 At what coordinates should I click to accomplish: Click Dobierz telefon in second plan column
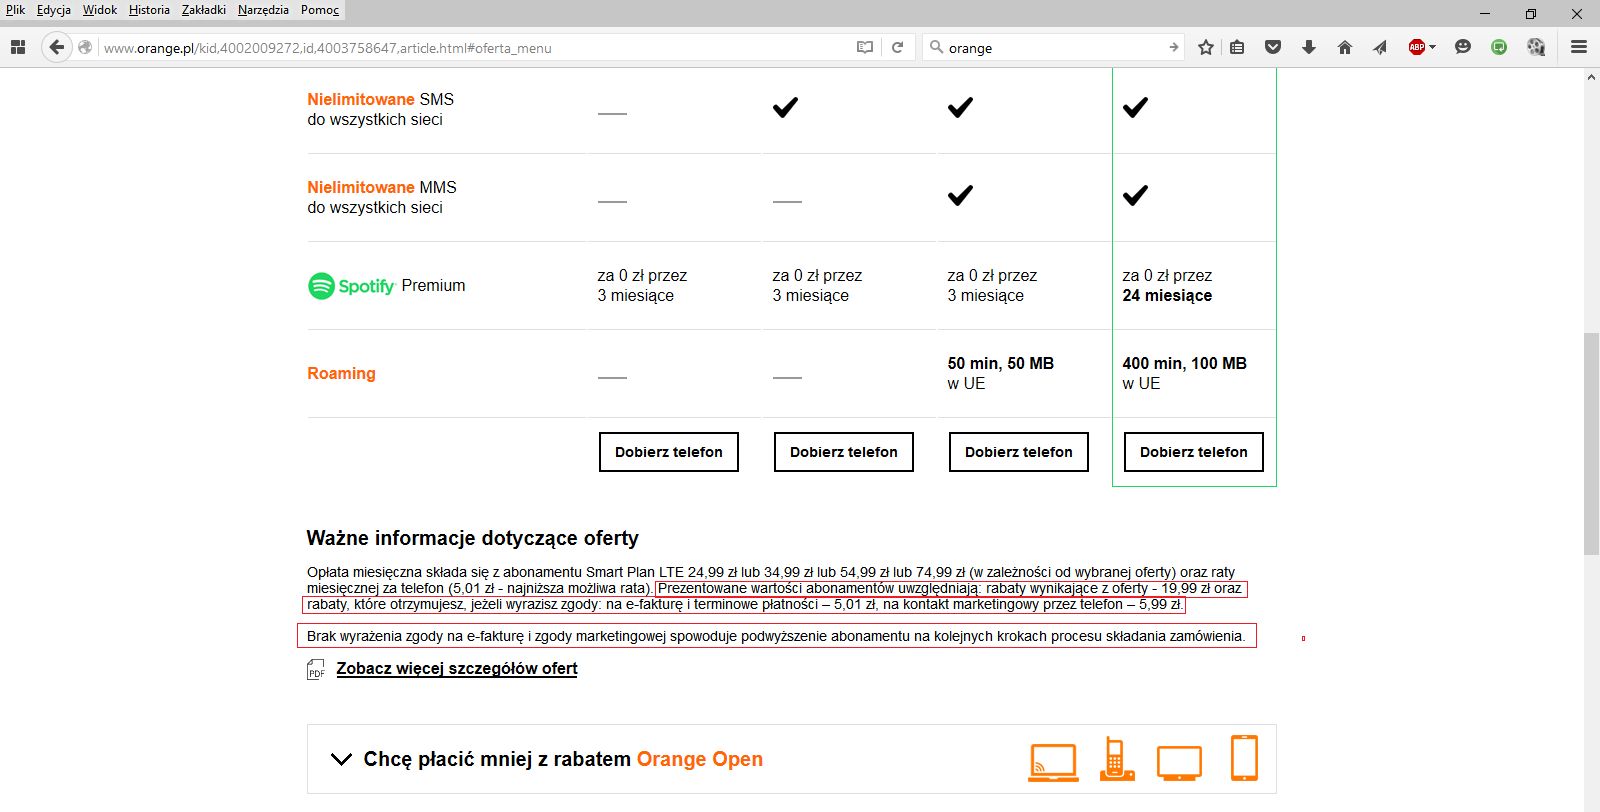[844, 452]
